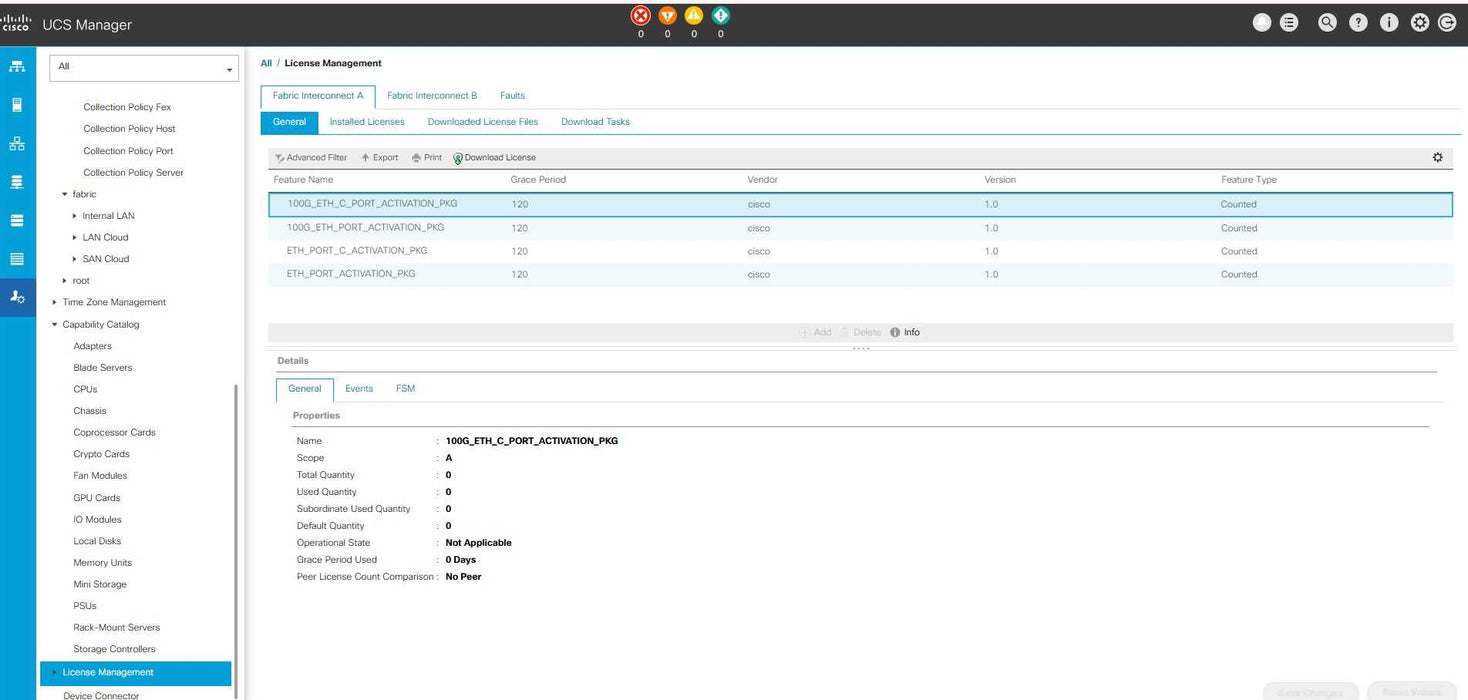Collapse the fabric tree node
Image resolution: width=1468 pixels, height=700 pixels.
click(x=65, y=194)
